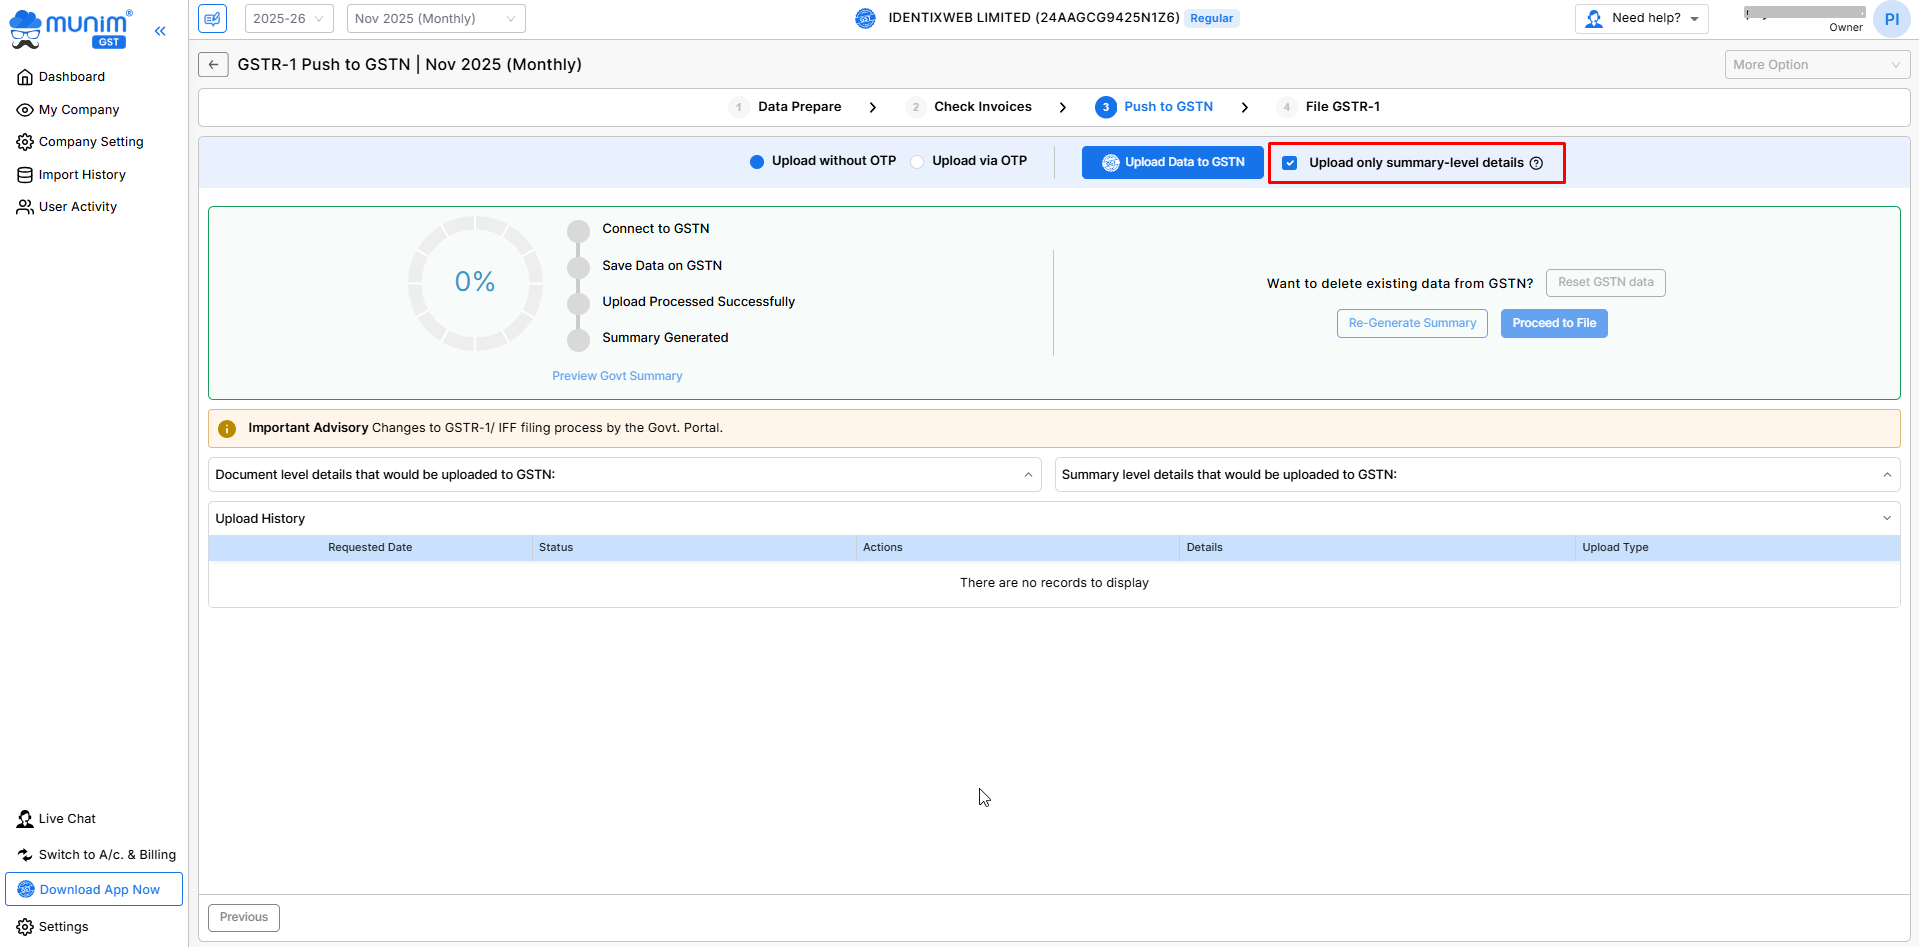Click the Important Advisory info icon
Screen dimensions: 1919x947
tap(227, 429)
